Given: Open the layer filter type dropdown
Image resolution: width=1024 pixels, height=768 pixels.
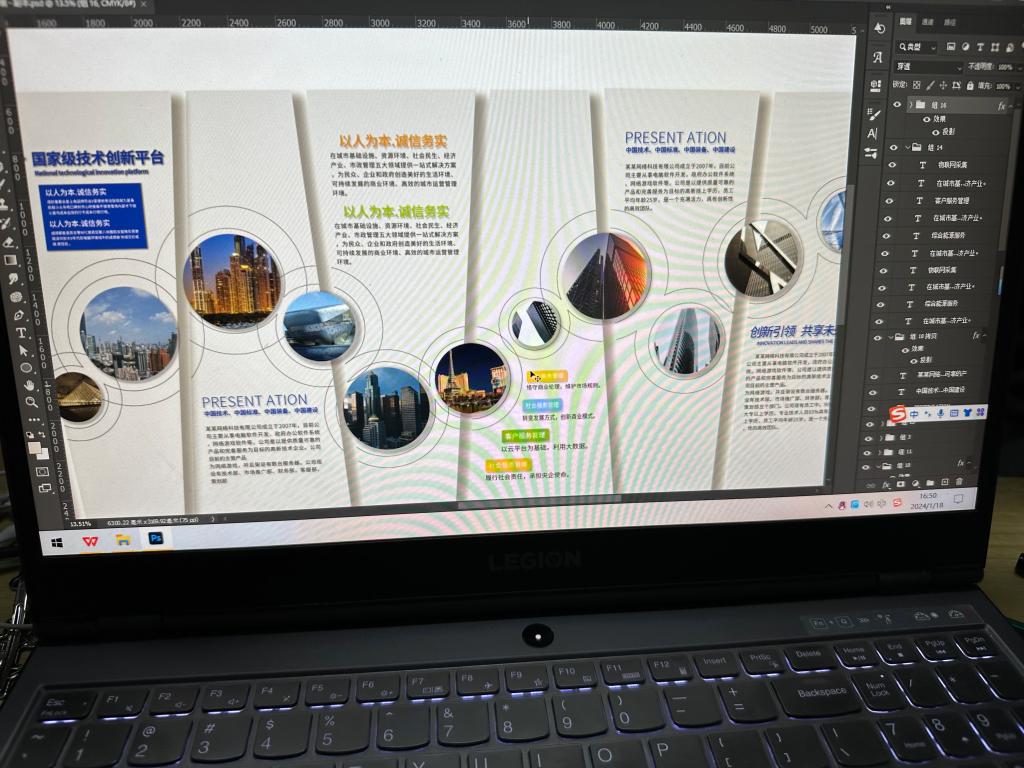Looking at the screenshot, I should [918, 47].
